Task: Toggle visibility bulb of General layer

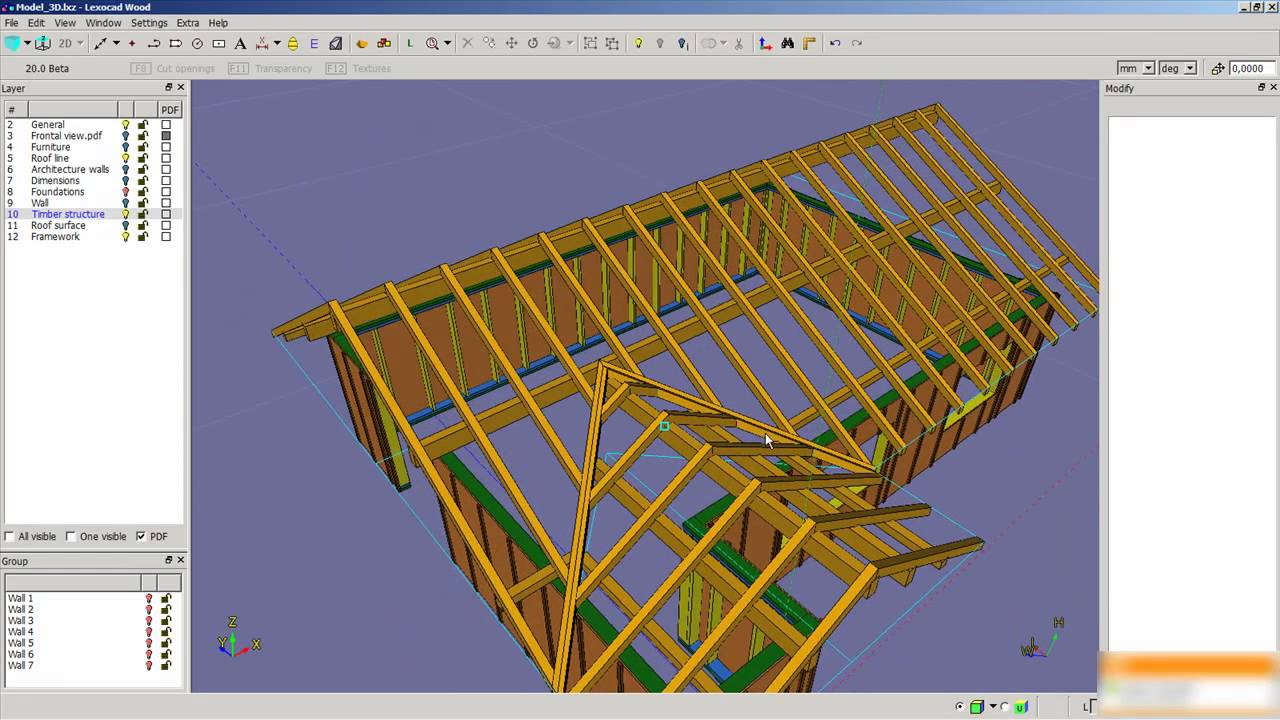Action: click(125, 125)
